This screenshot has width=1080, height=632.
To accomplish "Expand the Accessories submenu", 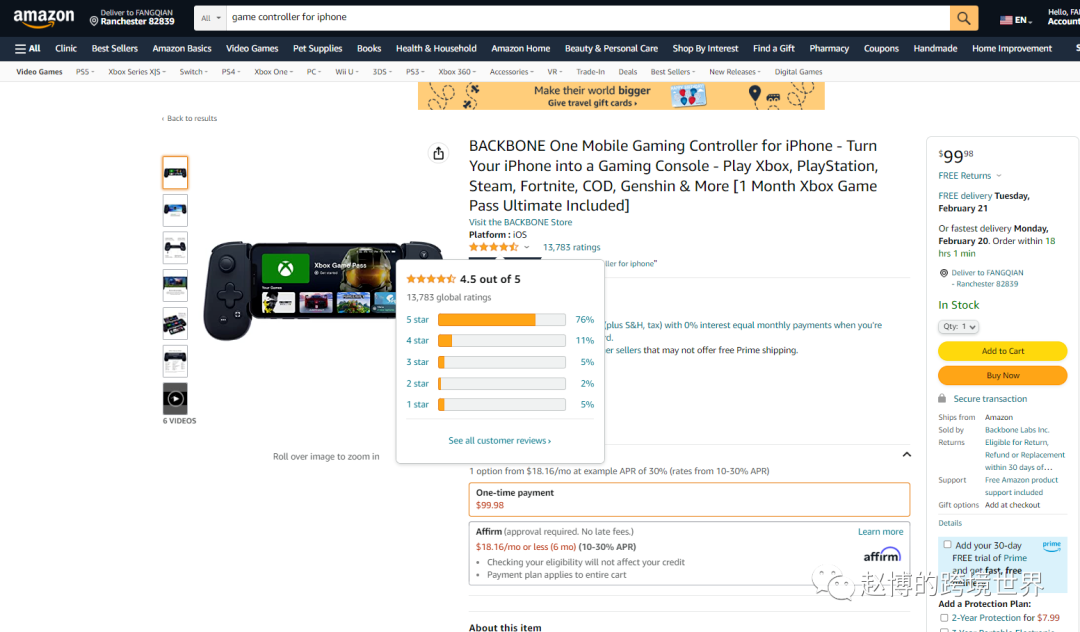I will point(511,72).
